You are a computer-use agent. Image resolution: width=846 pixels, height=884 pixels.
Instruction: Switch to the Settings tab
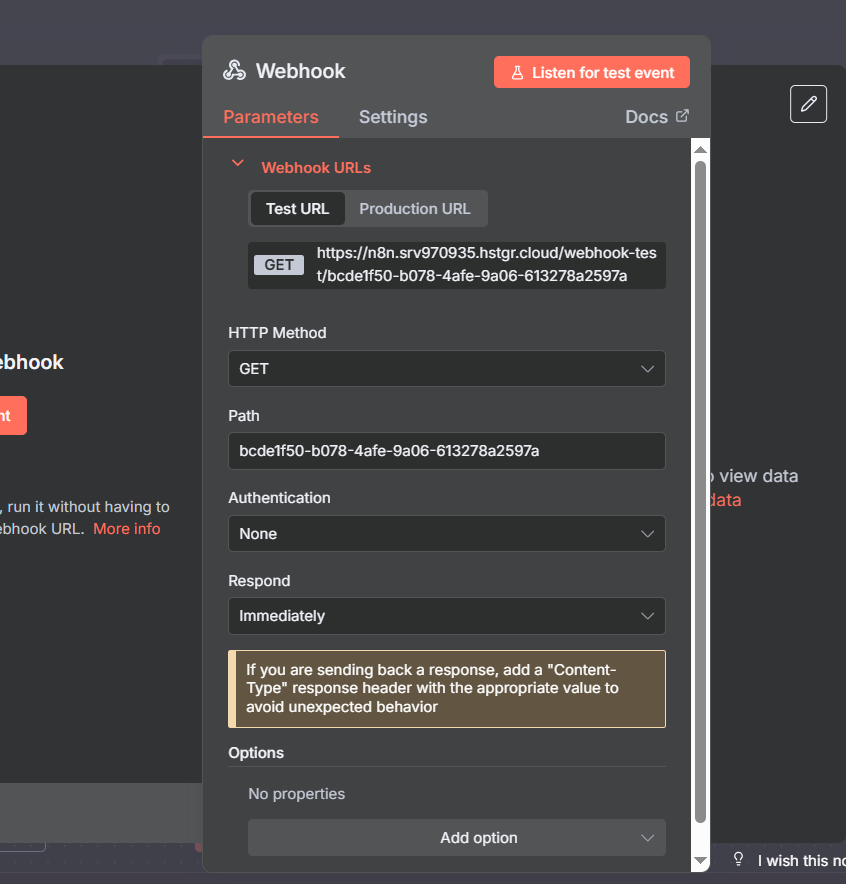tap(393, 117)
